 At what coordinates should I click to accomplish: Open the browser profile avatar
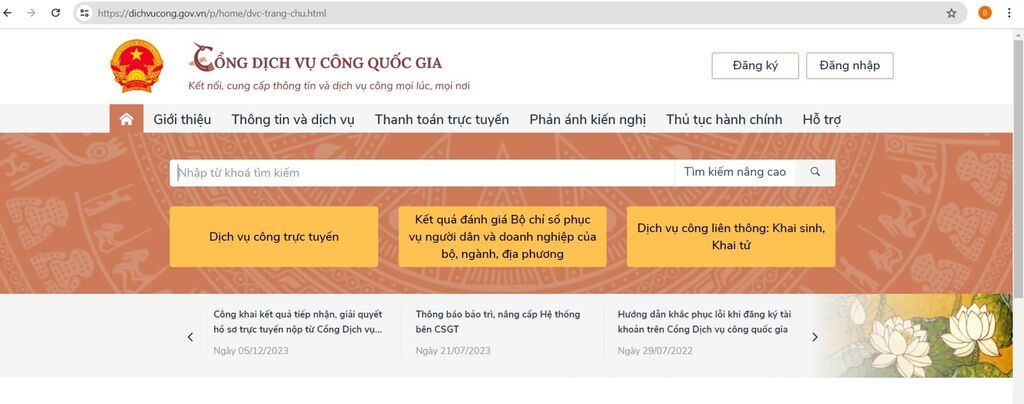(x=985, y=14)
